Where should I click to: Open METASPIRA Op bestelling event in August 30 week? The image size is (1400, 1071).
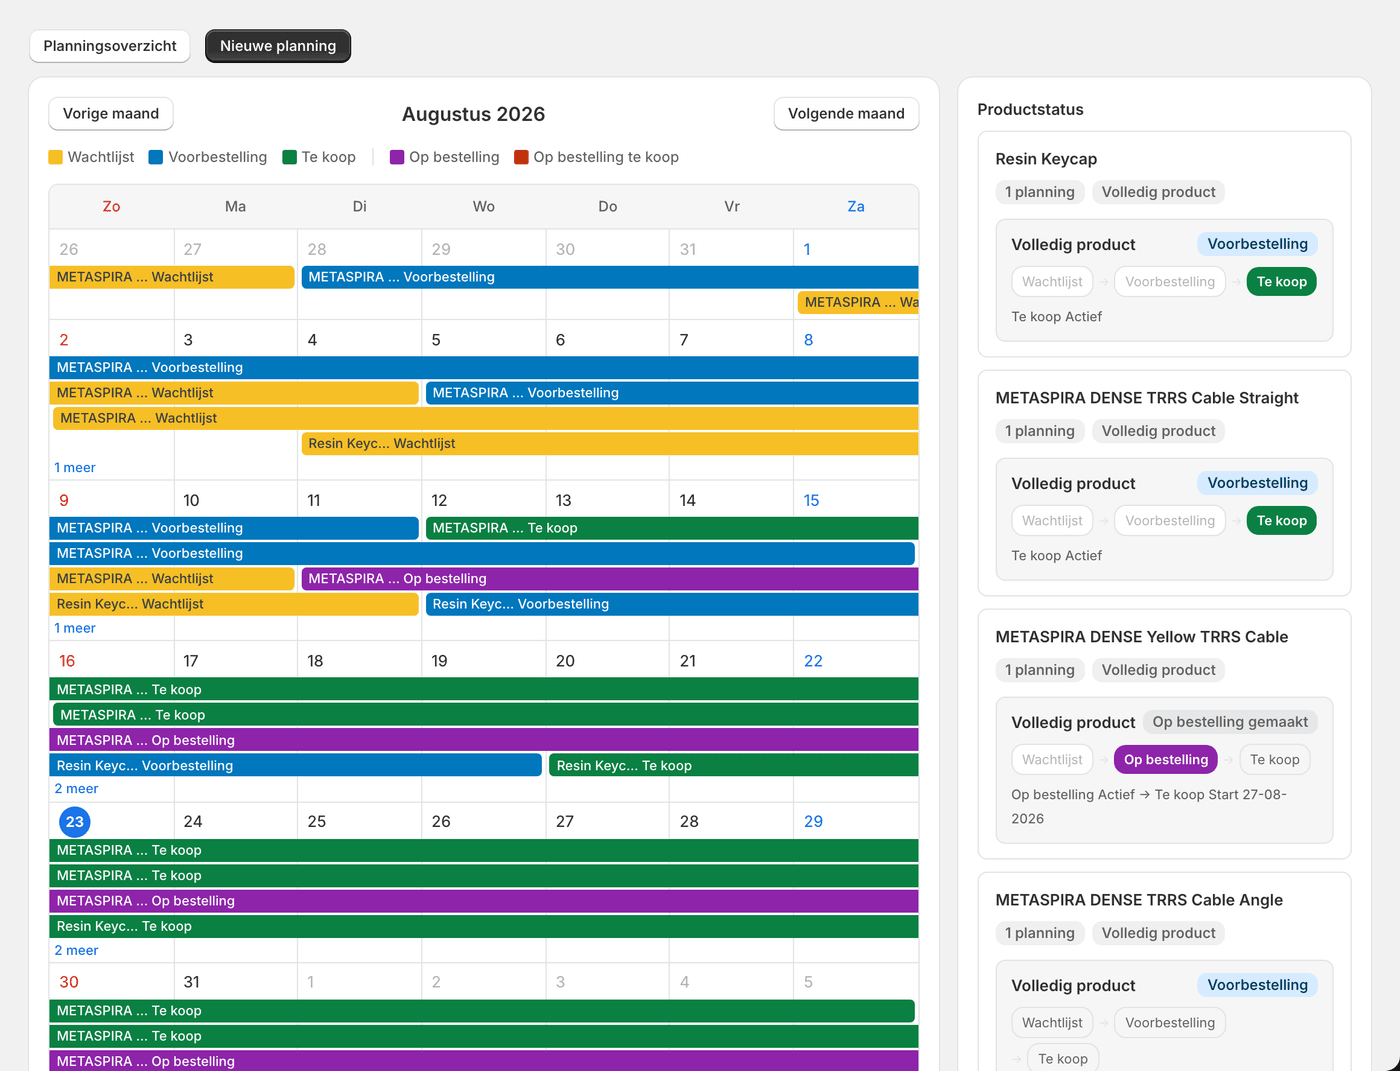click(484, 1061)
